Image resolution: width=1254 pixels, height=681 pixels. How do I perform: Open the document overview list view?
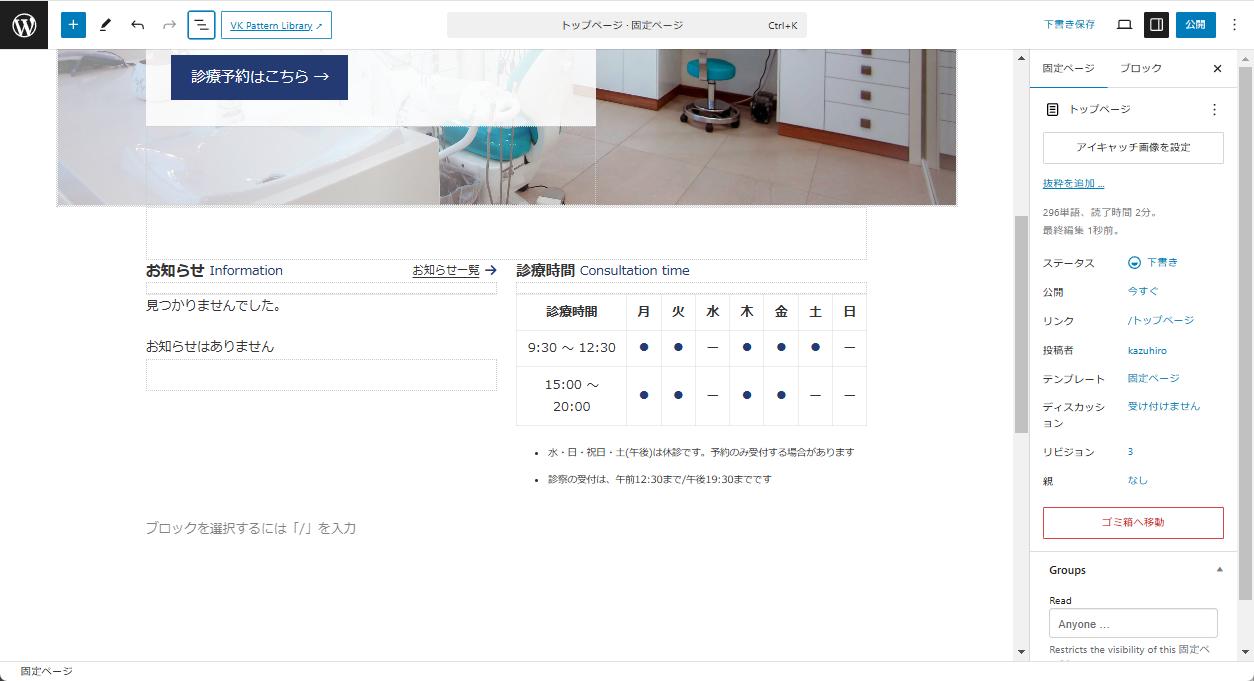pos(201,25)
